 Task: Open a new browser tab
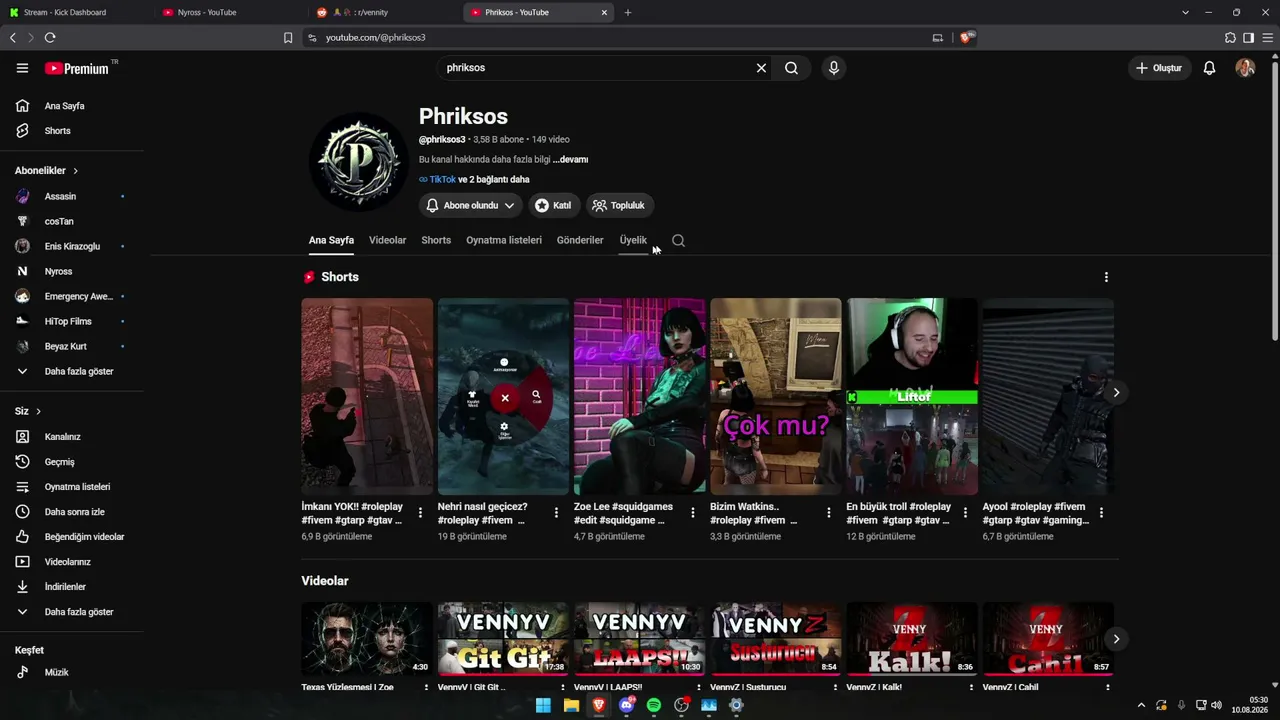point(628,12)
